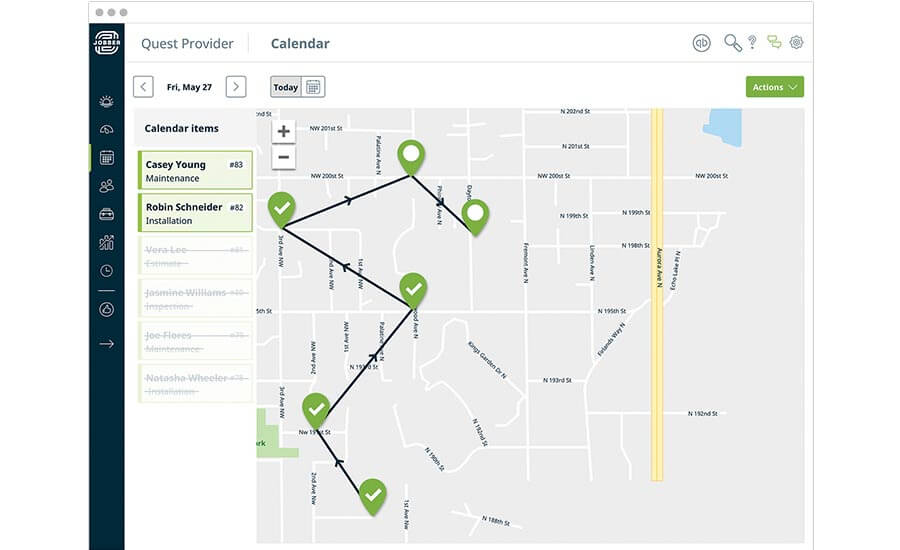Go to previous day arrow
The image size is (900, 550).
(143, 87)
